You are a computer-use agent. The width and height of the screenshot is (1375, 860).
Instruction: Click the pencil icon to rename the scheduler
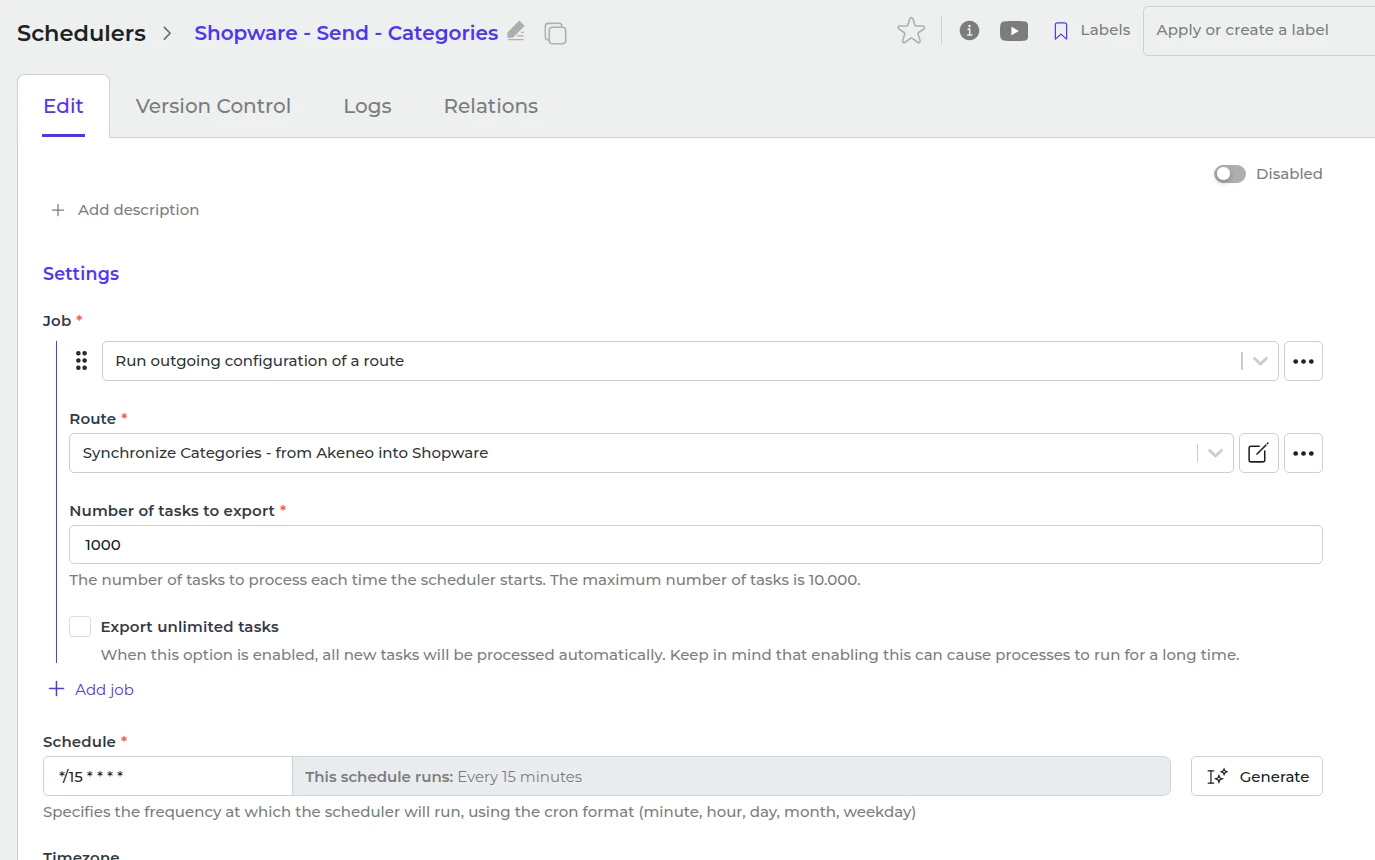(x=516, y=31)
